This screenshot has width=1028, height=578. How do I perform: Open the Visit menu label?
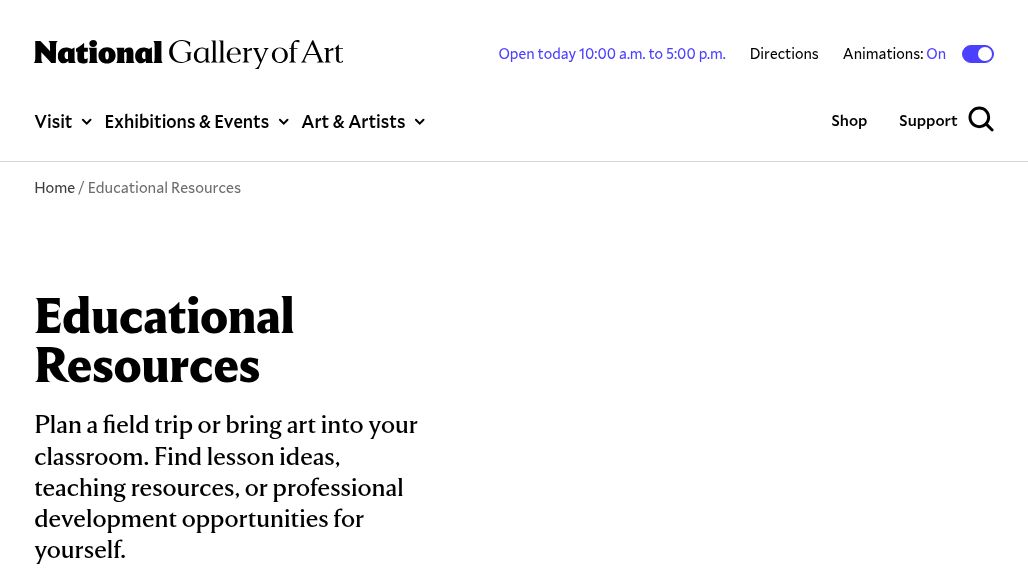(x=53, y=121)
